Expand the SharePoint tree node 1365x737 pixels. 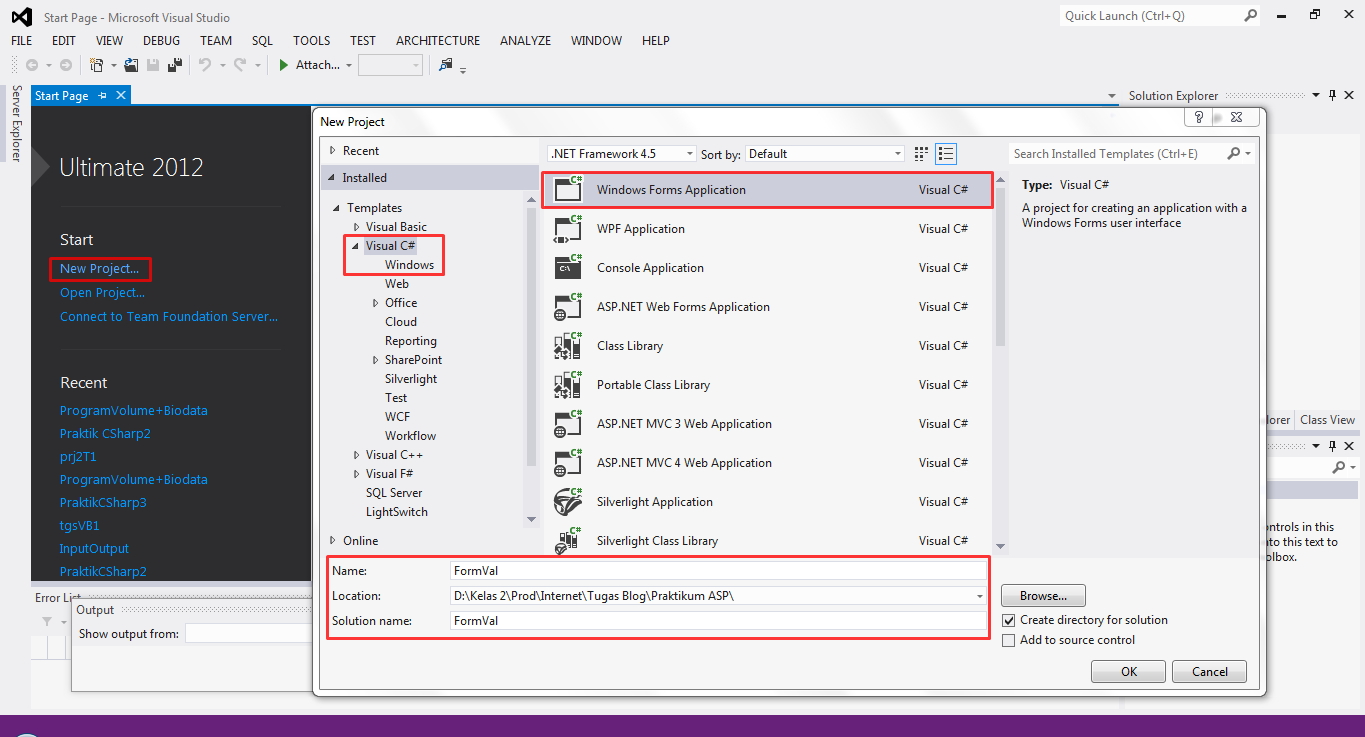click(x=376, y=360)
